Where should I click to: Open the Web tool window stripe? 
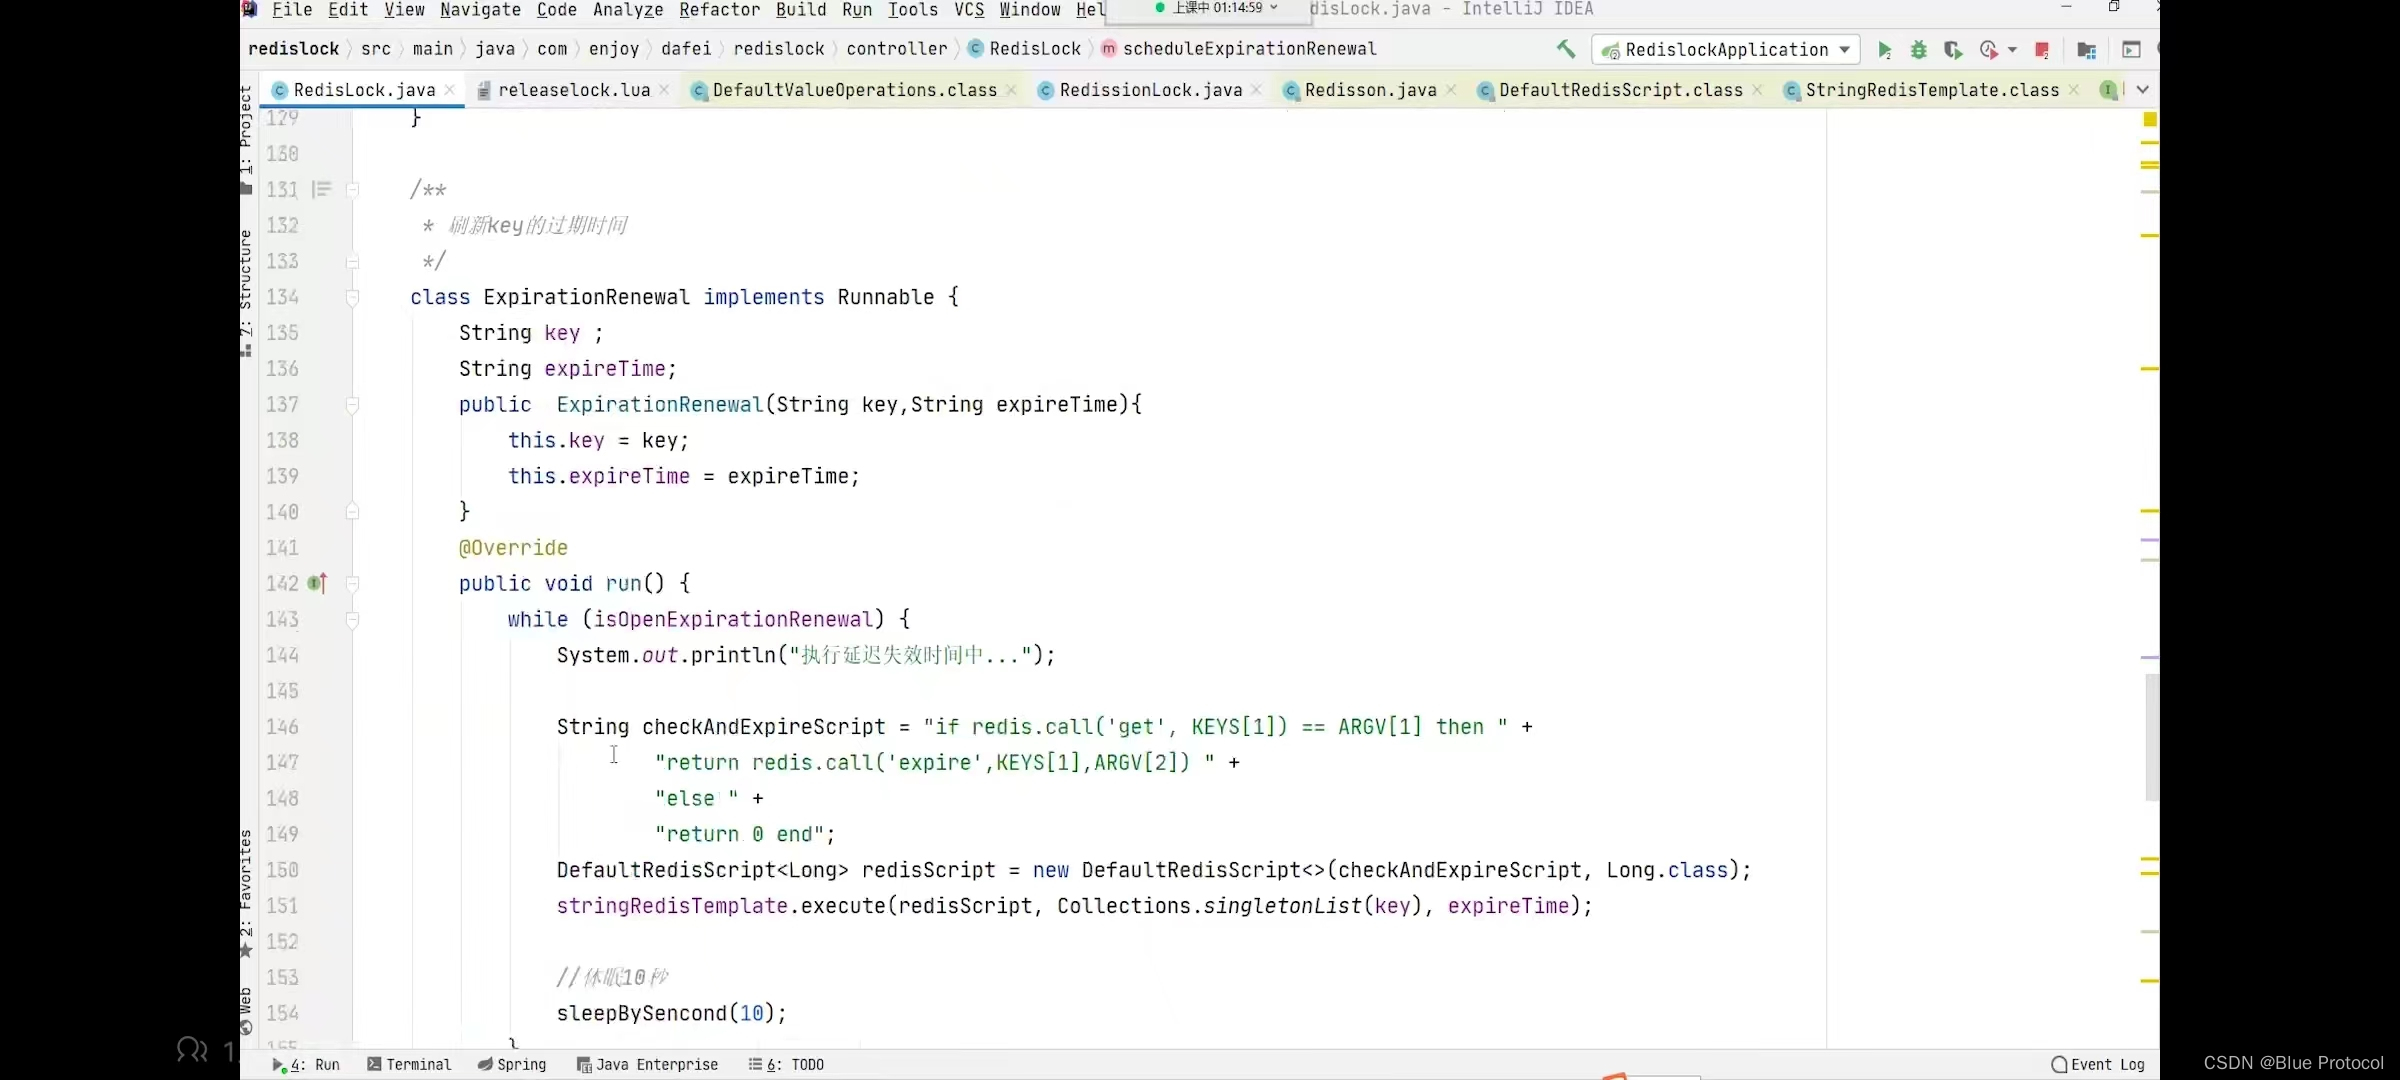246,1010
